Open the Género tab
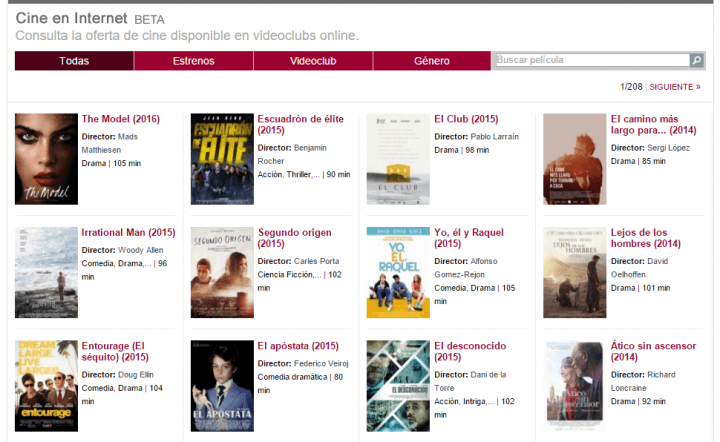This screenshot has height=442, width=720. click(432, 61)
